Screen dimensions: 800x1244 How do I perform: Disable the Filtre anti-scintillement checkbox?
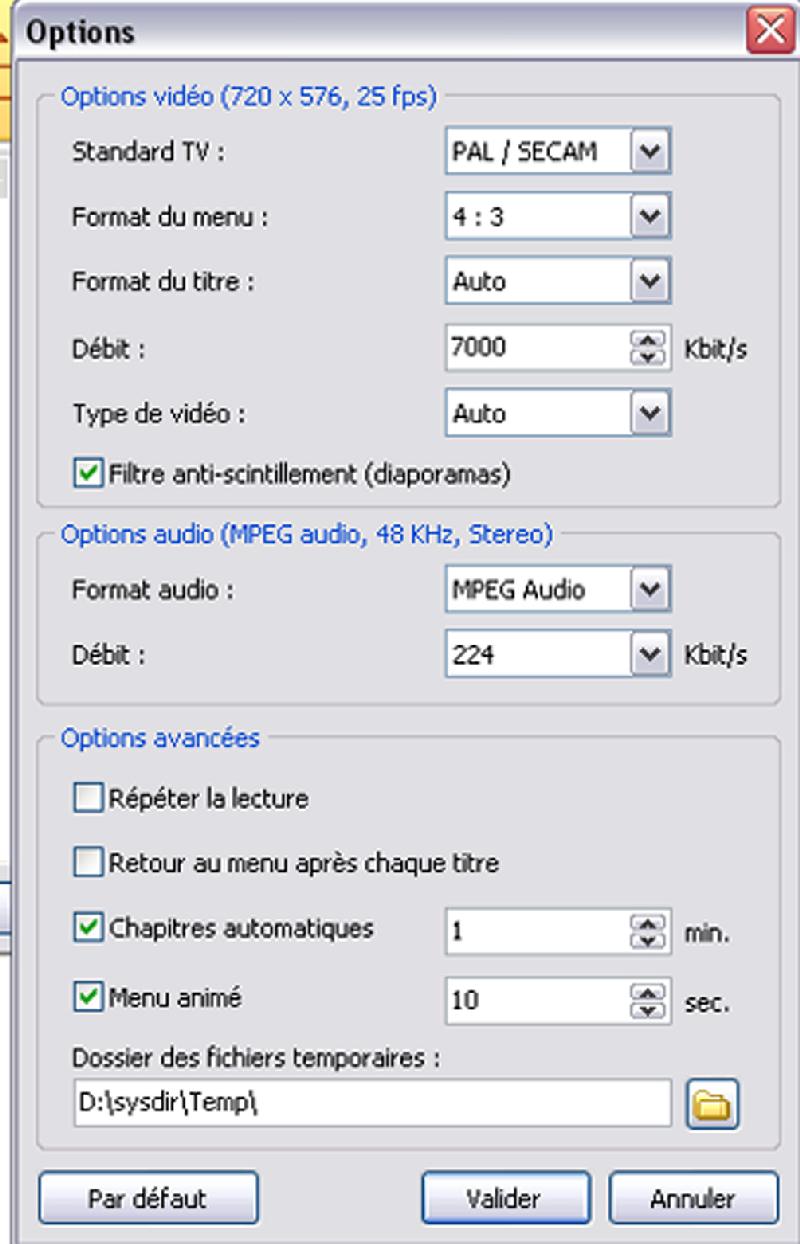(89, 473)
